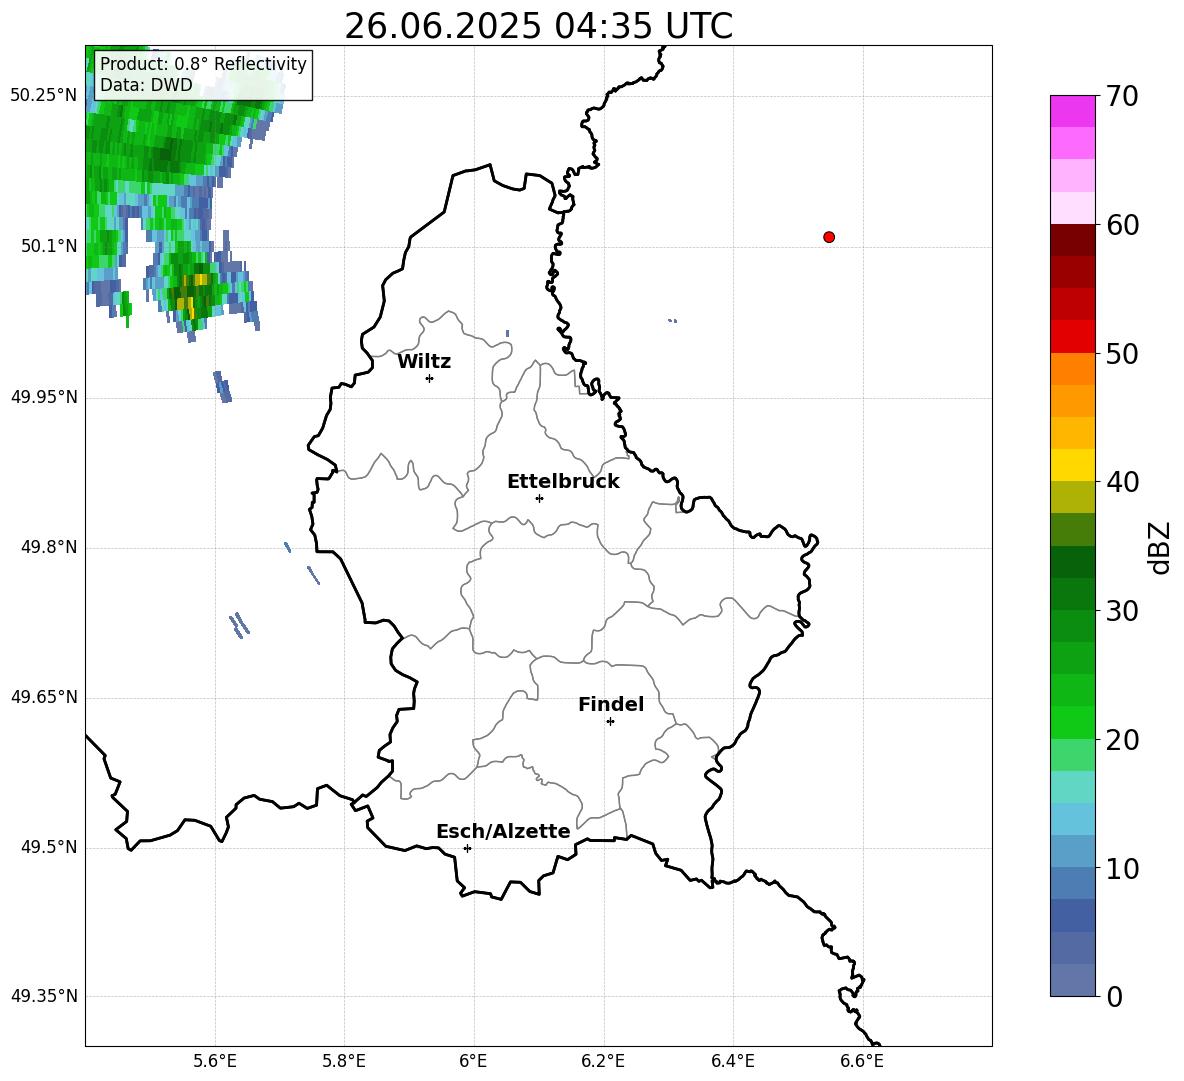Image resolution: width=1184 pixels, height=1081 pixels.
Task: Click the 30 tick on colorbar
Action: (x=1121, y=611)
